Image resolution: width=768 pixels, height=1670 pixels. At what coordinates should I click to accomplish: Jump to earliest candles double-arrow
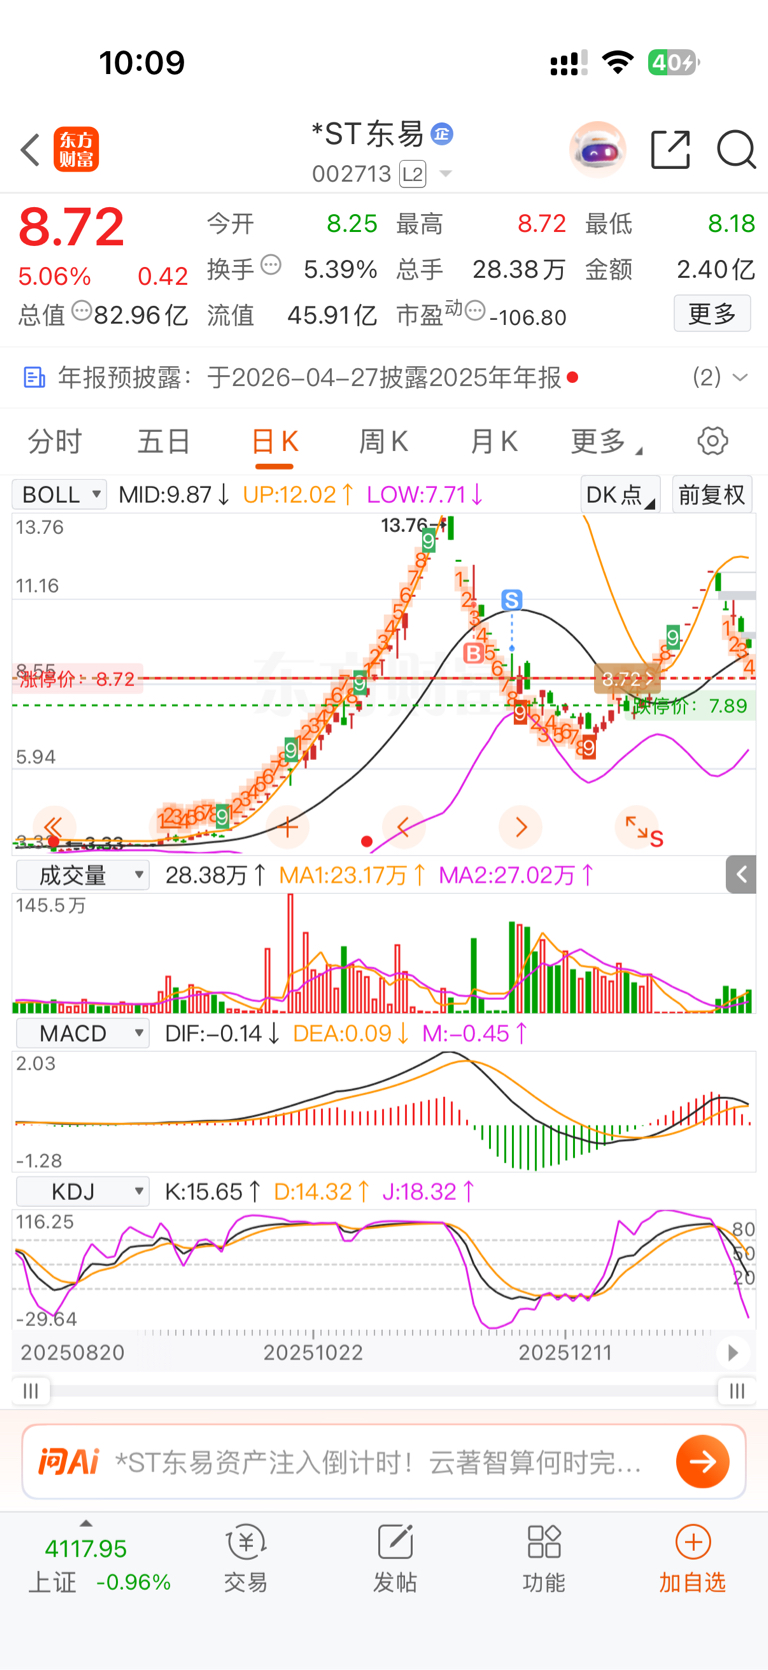coord(53,827)
